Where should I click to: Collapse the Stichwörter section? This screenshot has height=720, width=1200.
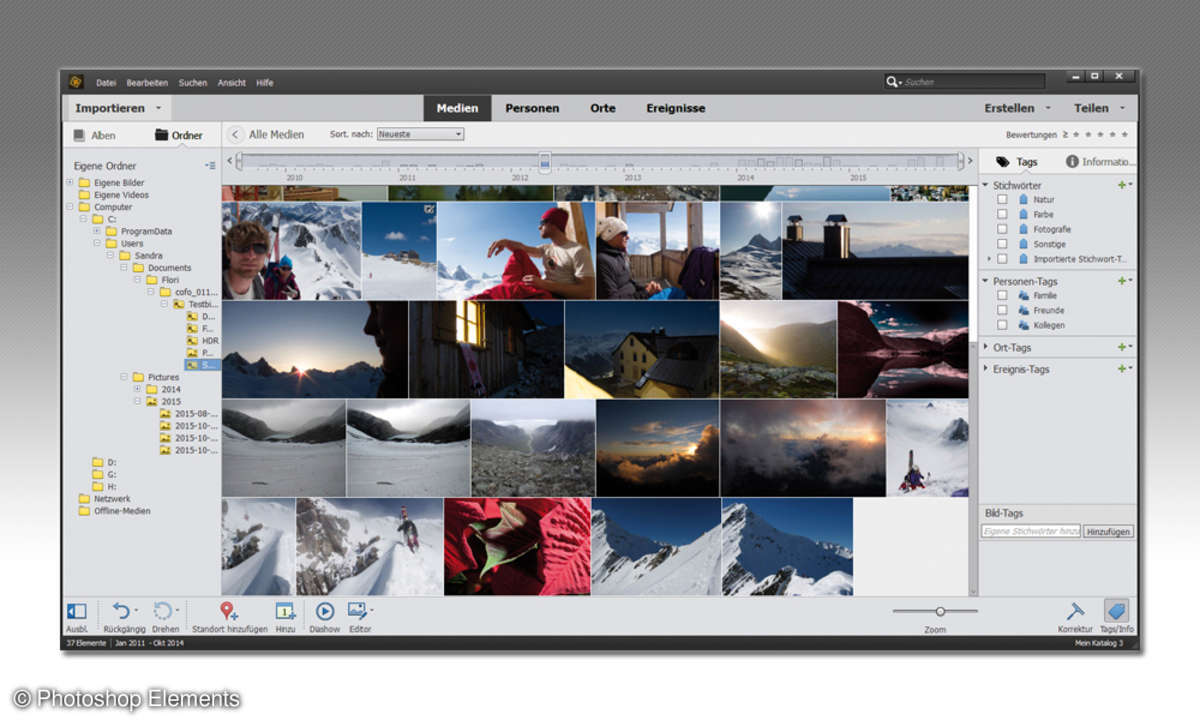pos(985,185)
